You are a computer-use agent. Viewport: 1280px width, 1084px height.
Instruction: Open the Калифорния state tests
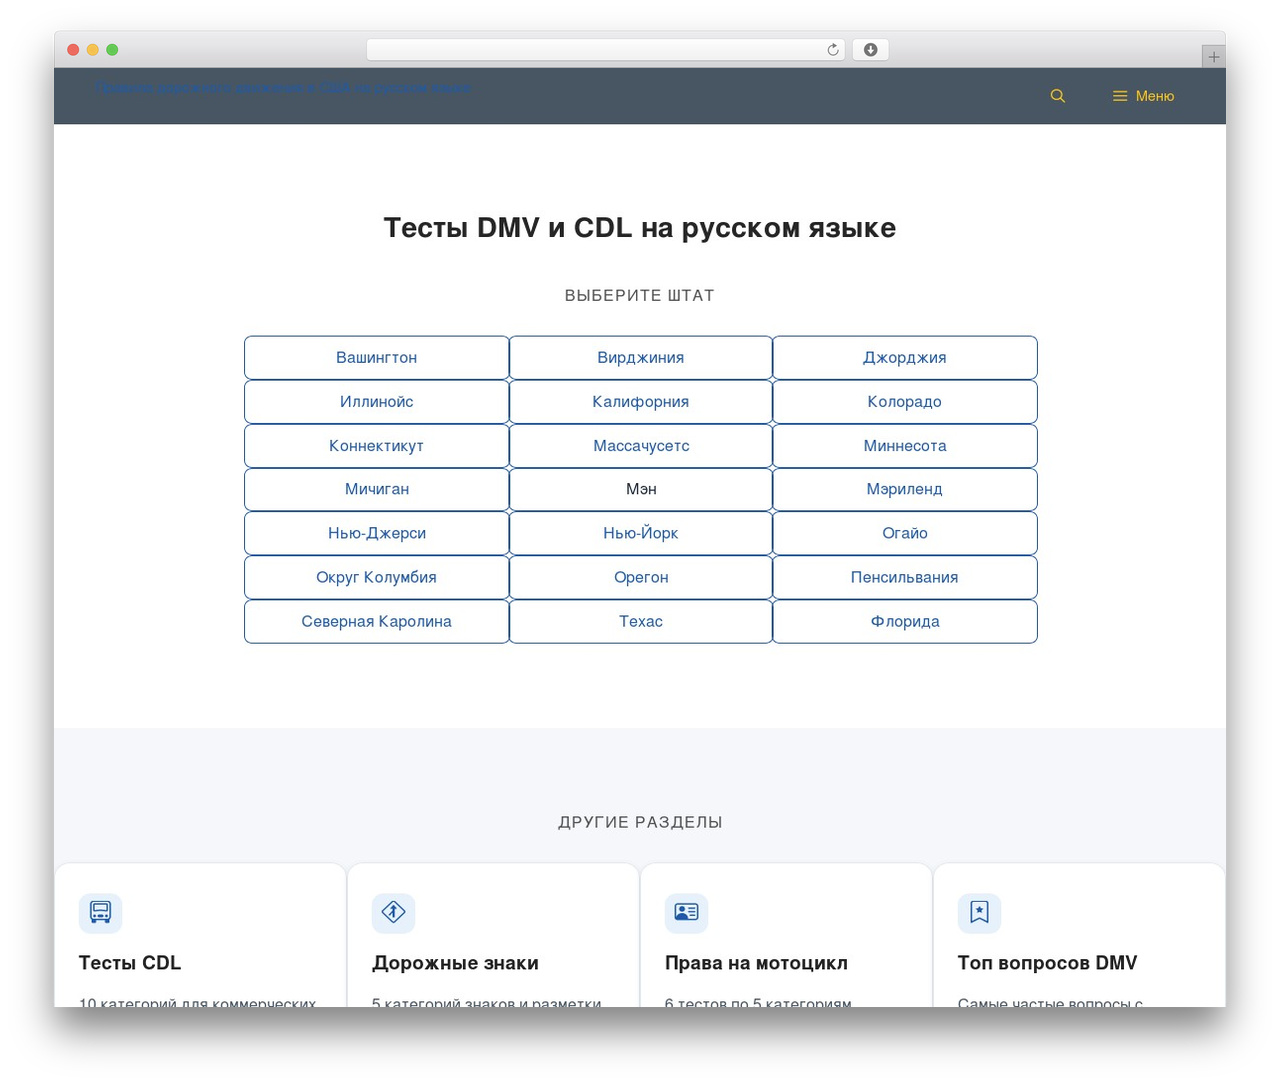pos(641,402)
